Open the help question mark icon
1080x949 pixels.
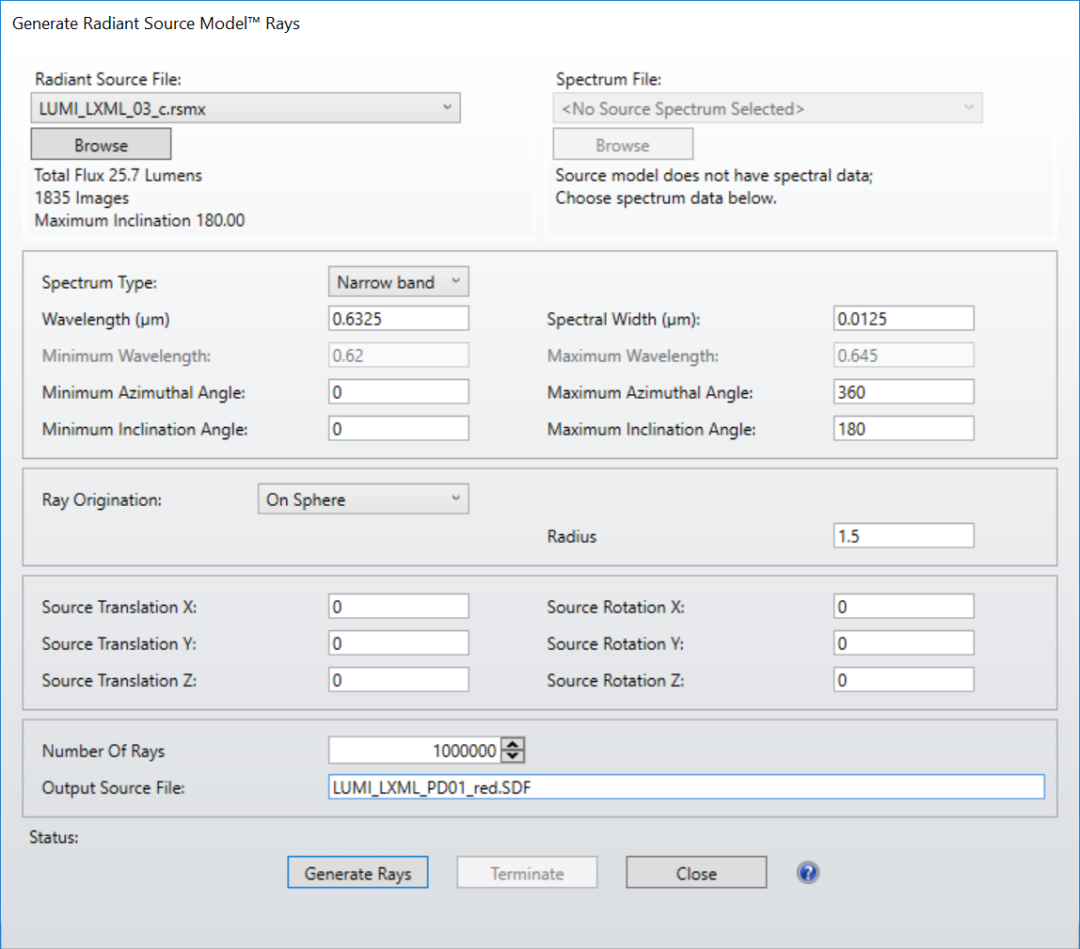pos(807,873)
